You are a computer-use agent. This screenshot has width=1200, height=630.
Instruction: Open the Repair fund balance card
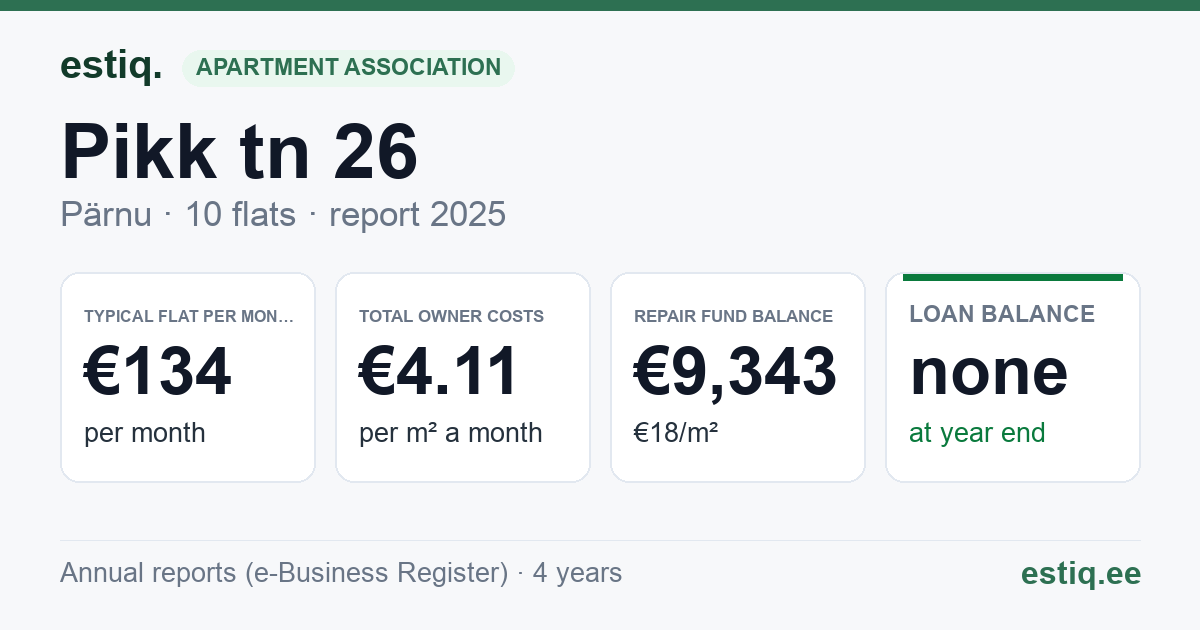pyautogui.click(x=738, y=377)
